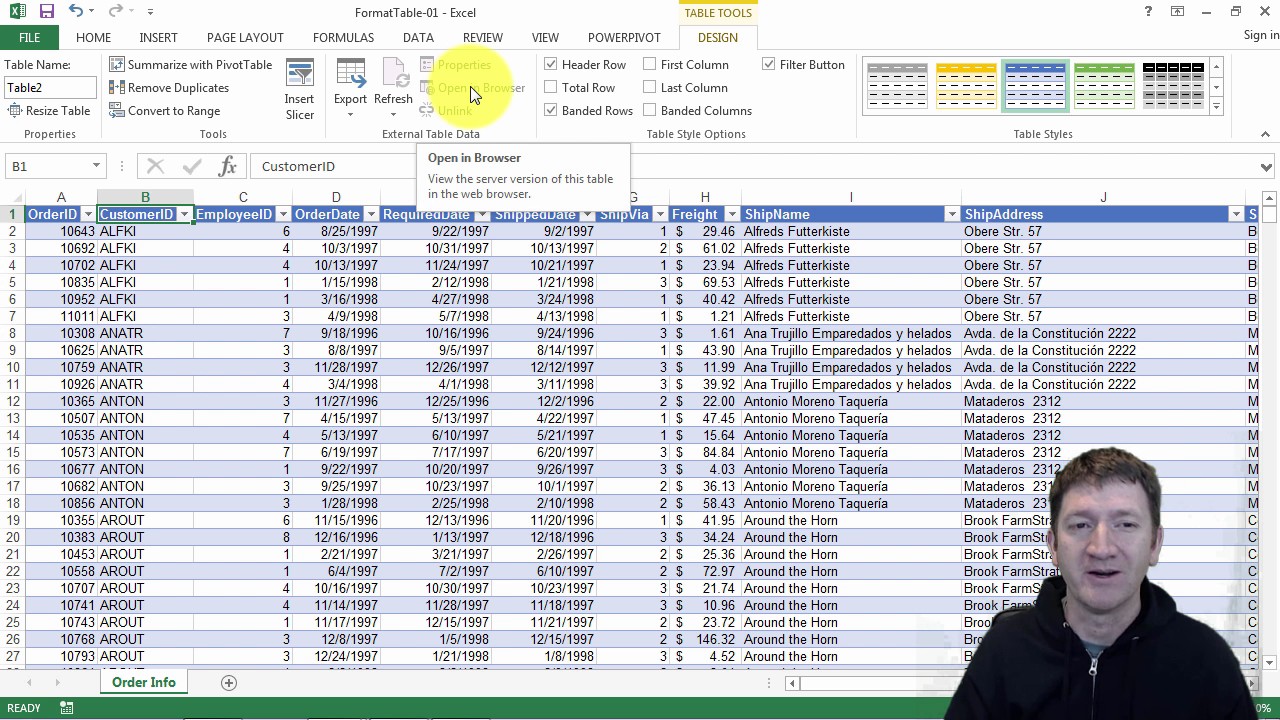The width and height of the screenshot is (1280, 720).
Task: Click next sheet navigation arrow
Action: click(x=57, y=682)
